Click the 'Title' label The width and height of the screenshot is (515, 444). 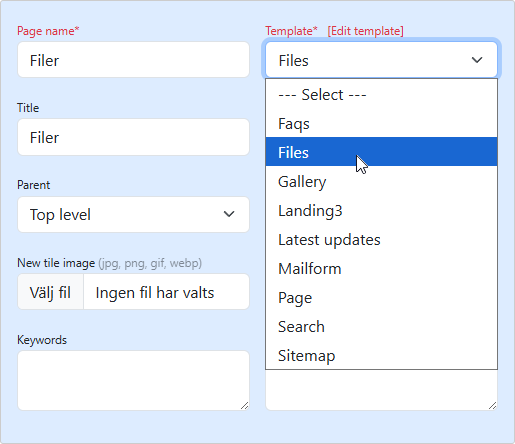28,108
